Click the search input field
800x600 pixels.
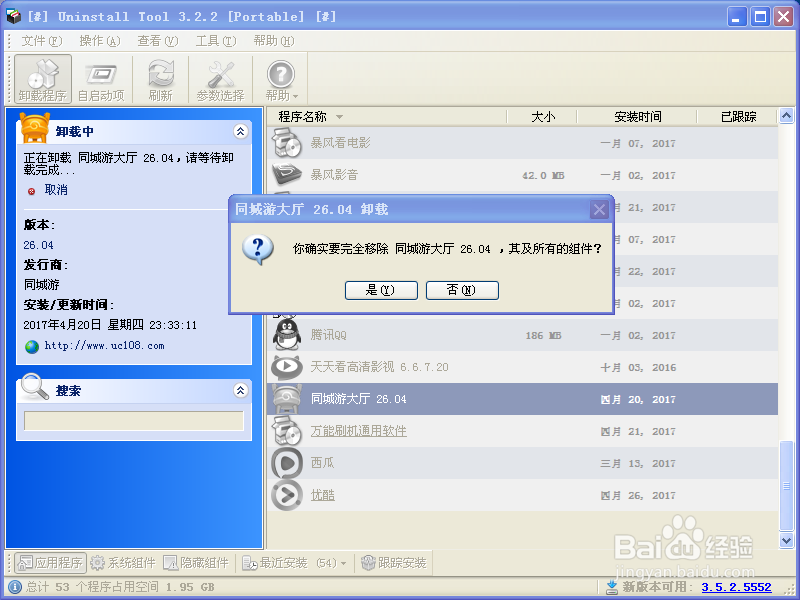134,421
